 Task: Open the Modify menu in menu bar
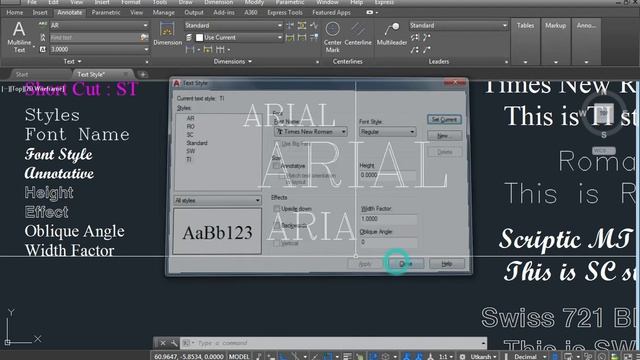254,2
